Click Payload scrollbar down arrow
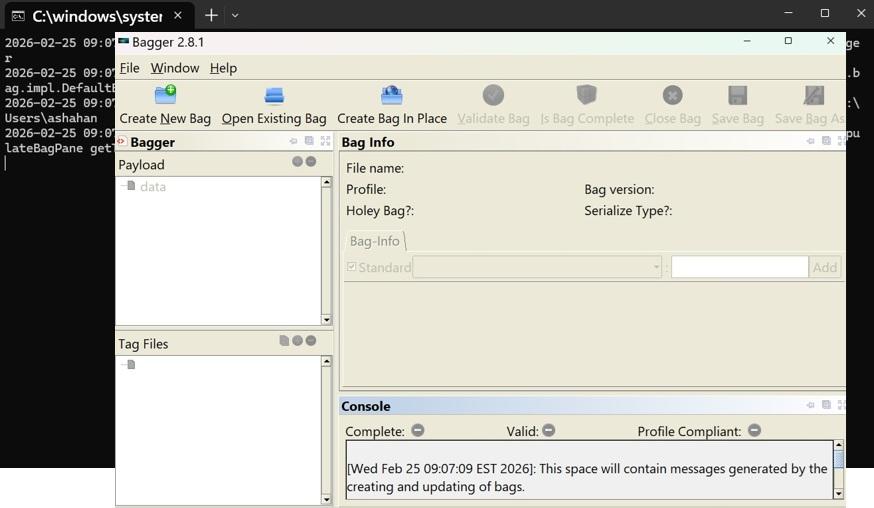The height and width of the screenshot is (508, 874). pyautogui.click(x=327, y=320)
